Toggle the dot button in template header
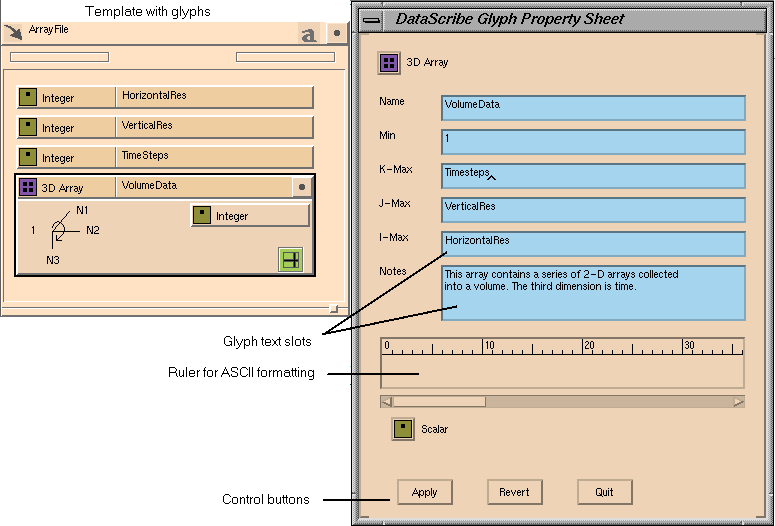The height and width of the screenshot is (526, 775). pyautogui.click(x=336, y=33)
